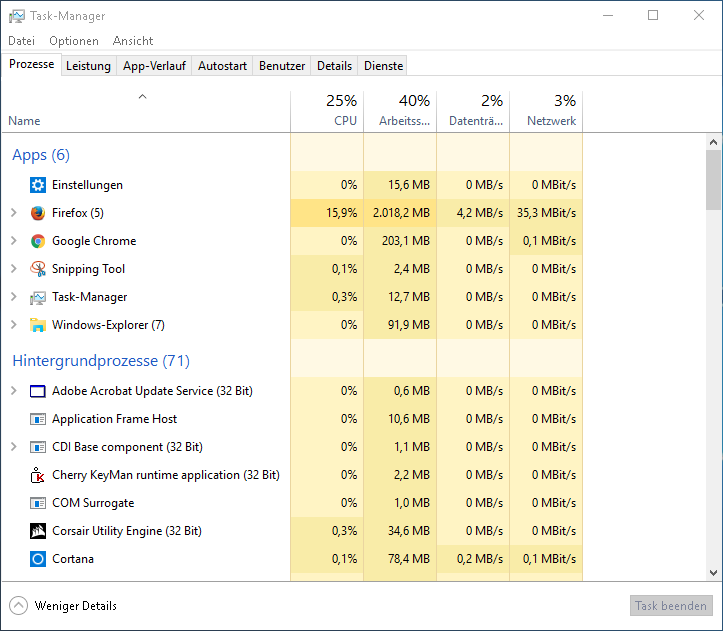Screen dimensions: 723x631
Task: Sort by the CPU column header
Action: click(327, 112)
